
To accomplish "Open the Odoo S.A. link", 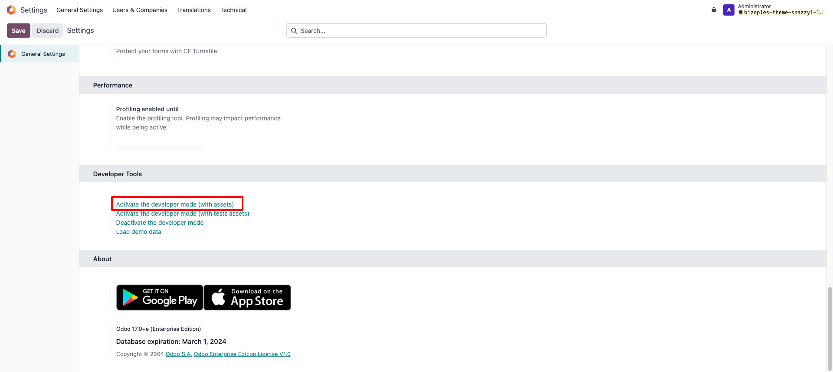I will pos(178,354).
